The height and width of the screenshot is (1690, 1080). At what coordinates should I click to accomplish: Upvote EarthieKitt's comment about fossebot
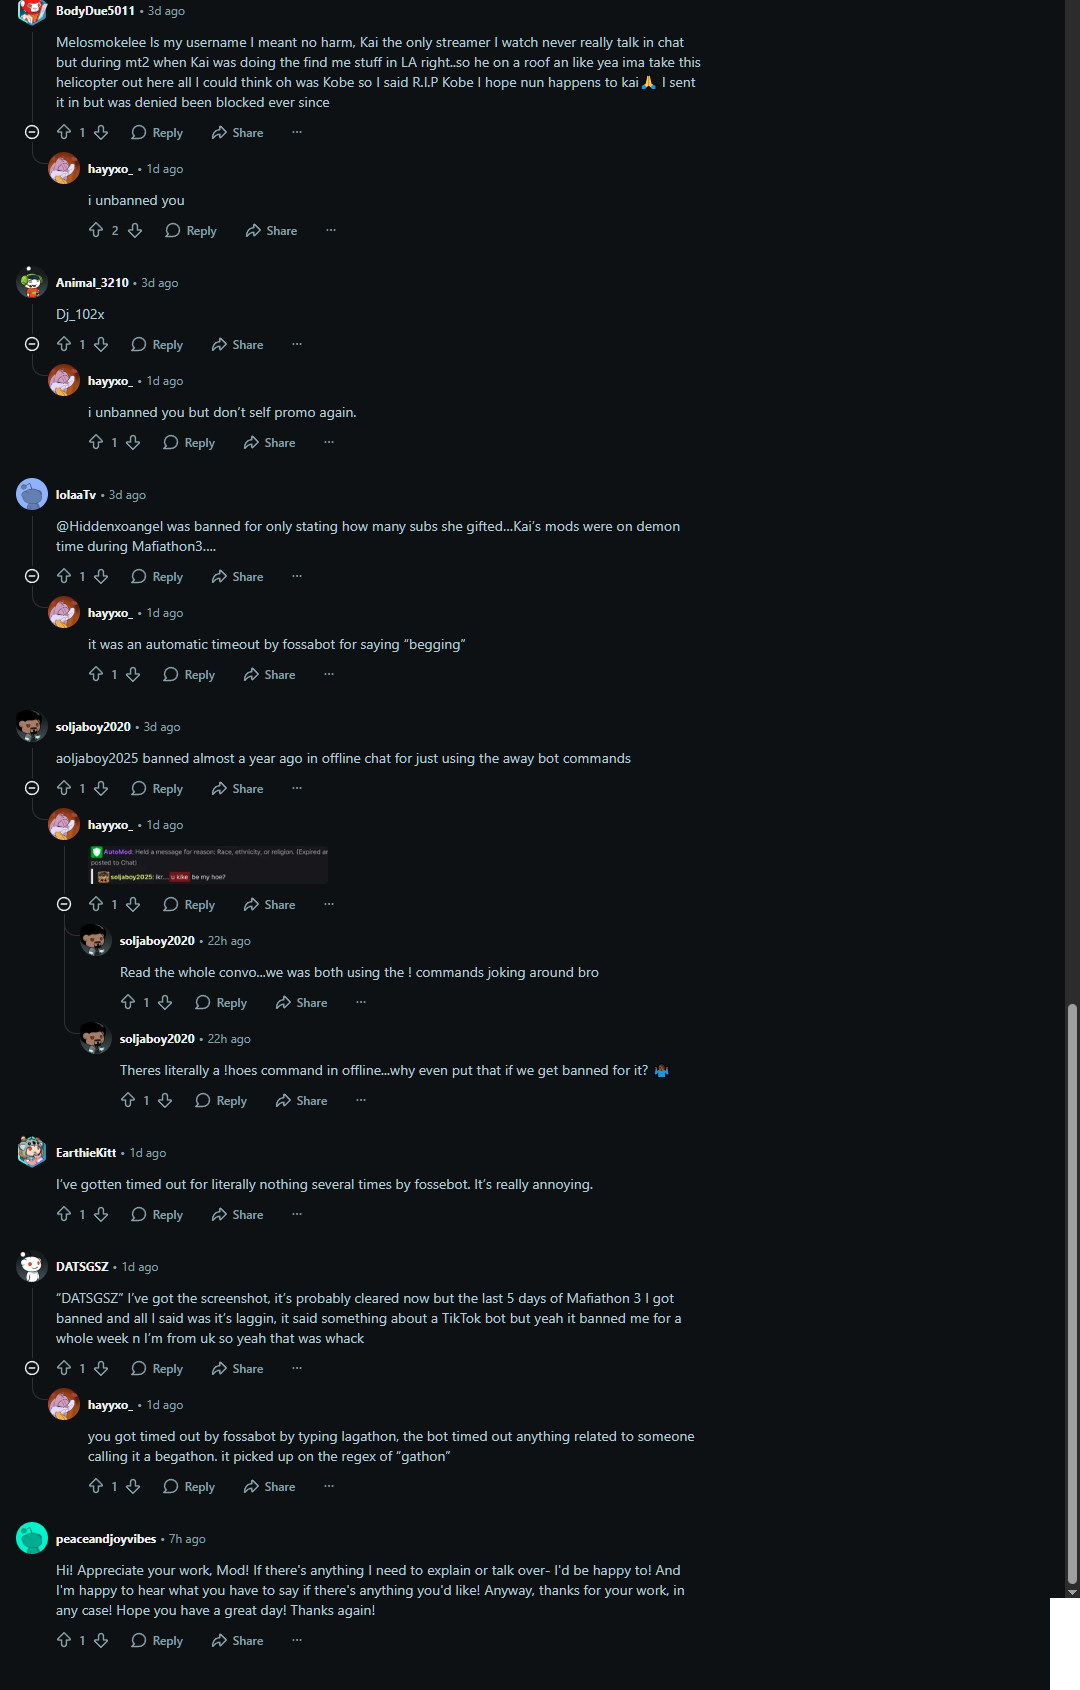(64, 1214)
